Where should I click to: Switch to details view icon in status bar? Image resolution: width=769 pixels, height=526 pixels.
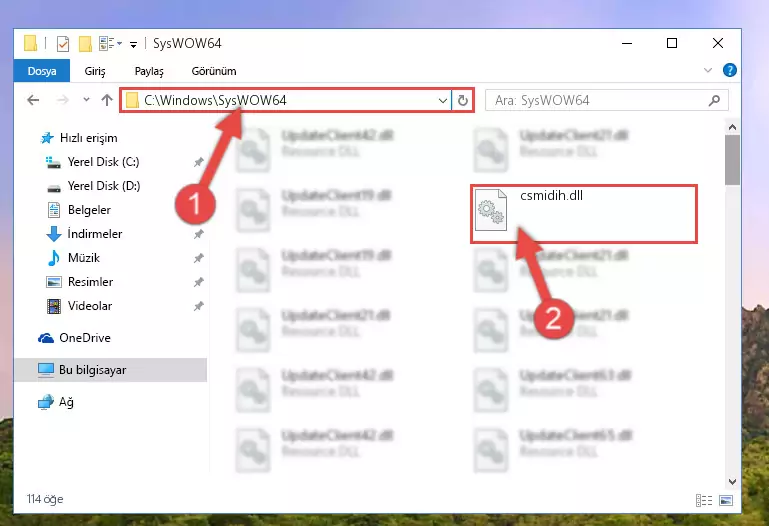[704, 501]
